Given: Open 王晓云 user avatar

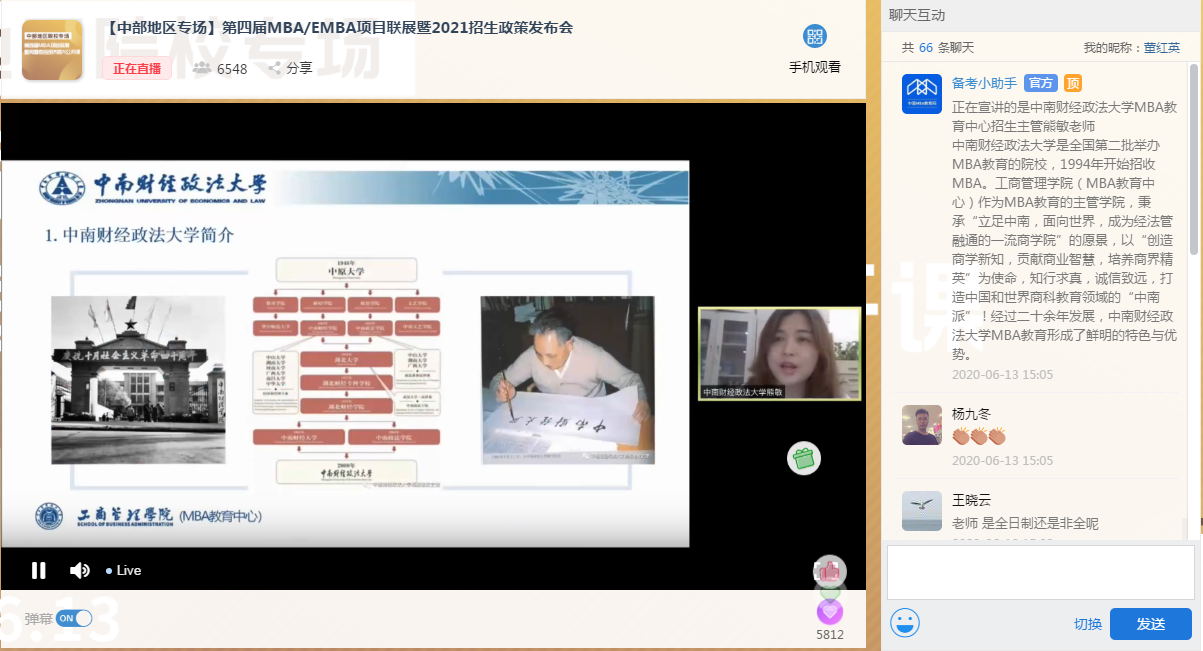Looking at the screenshot, I should pos(922,511).
